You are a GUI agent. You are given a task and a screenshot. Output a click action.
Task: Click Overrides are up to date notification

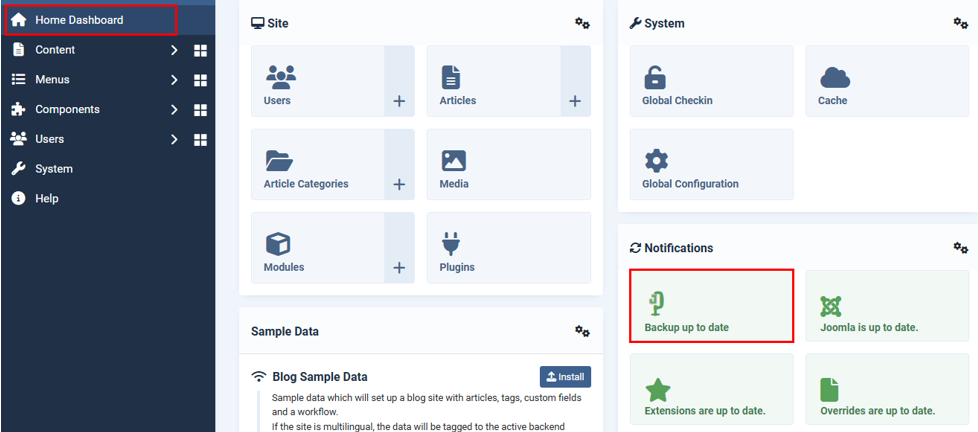[887, 389]
